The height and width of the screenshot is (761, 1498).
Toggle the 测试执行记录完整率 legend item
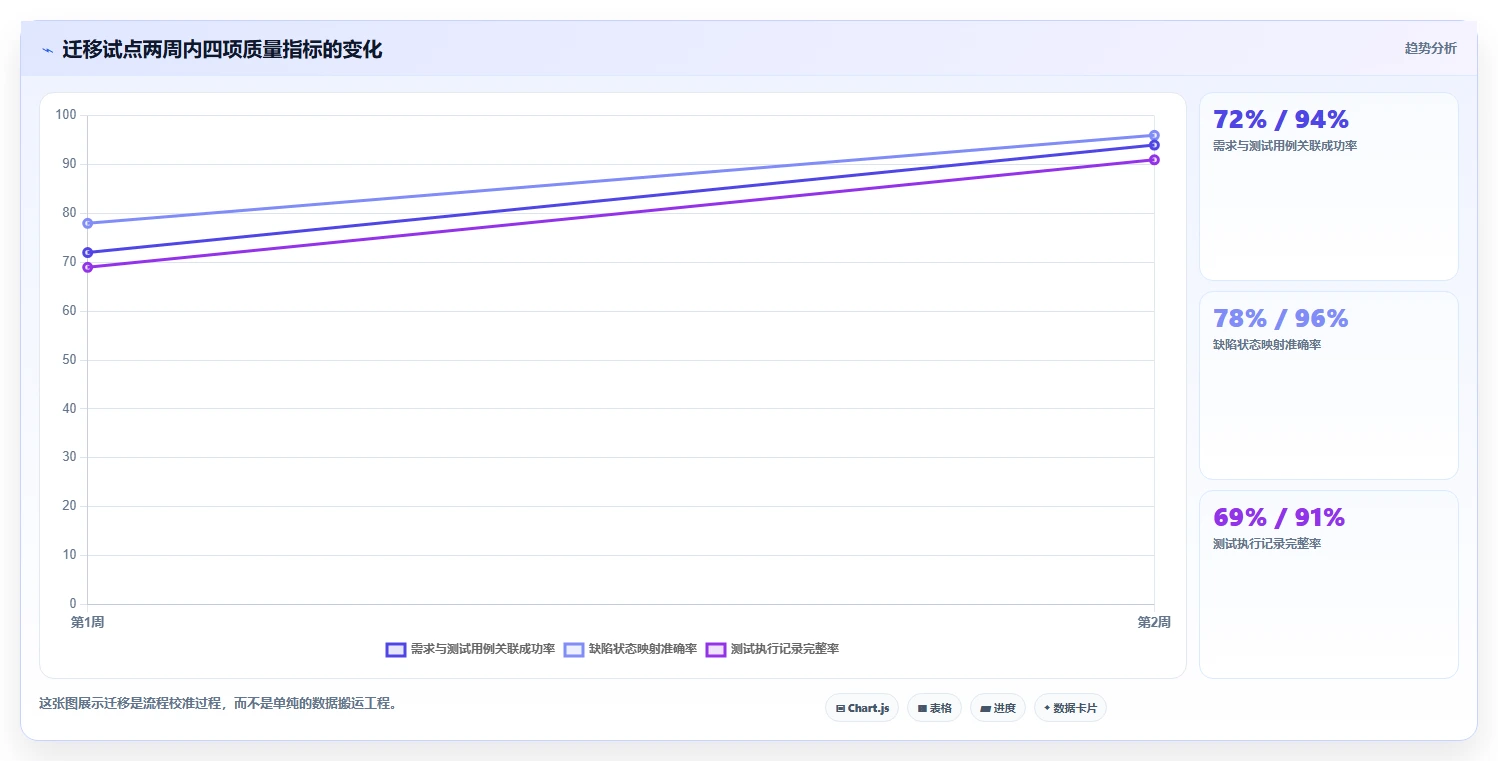(772, 649)
